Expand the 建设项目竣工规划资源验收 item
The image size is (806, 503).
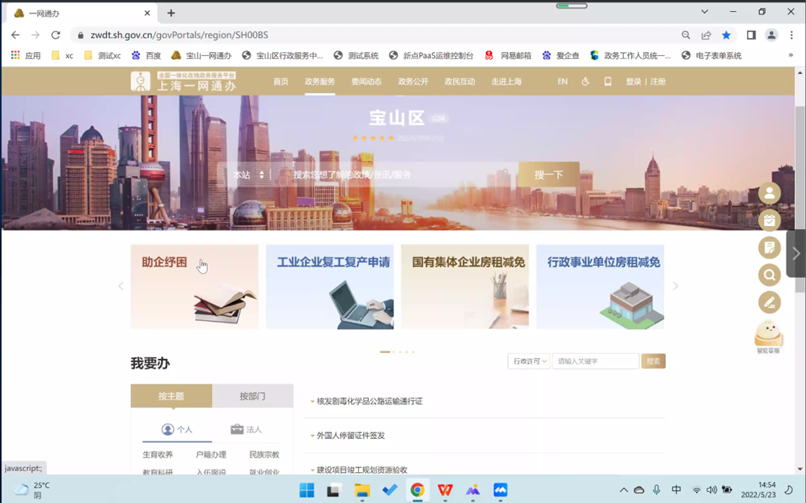pos(359,470)
